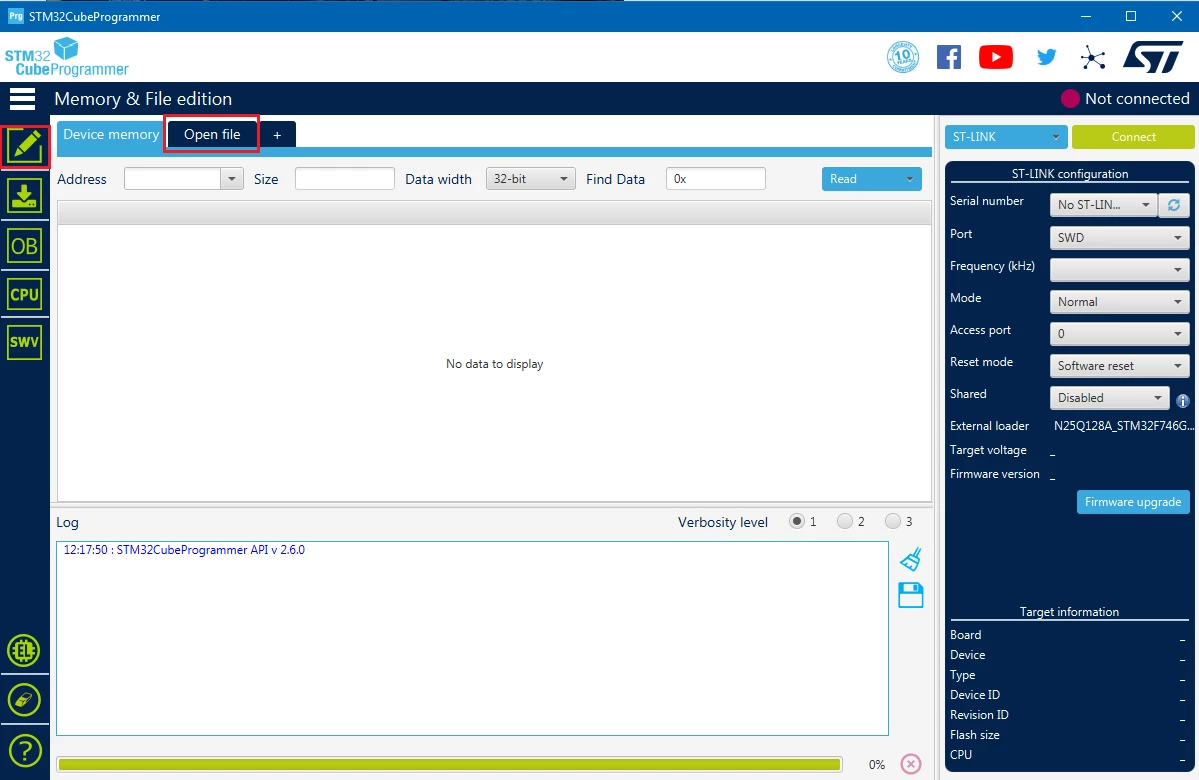Image resolution: width=1199 pixels, height=780 pixels.
Task: Click the Shared mode info icon
Action: pyautogui.click(x=1183, y=400)
